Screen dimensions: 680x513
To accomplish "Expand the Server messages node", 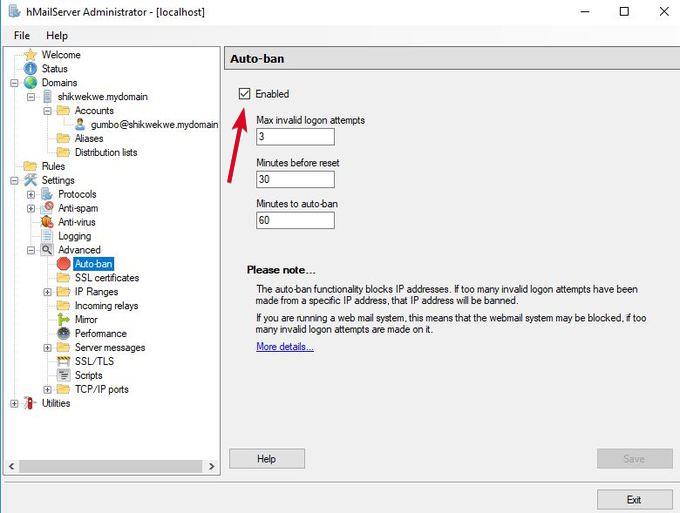I will pos(47,348).
